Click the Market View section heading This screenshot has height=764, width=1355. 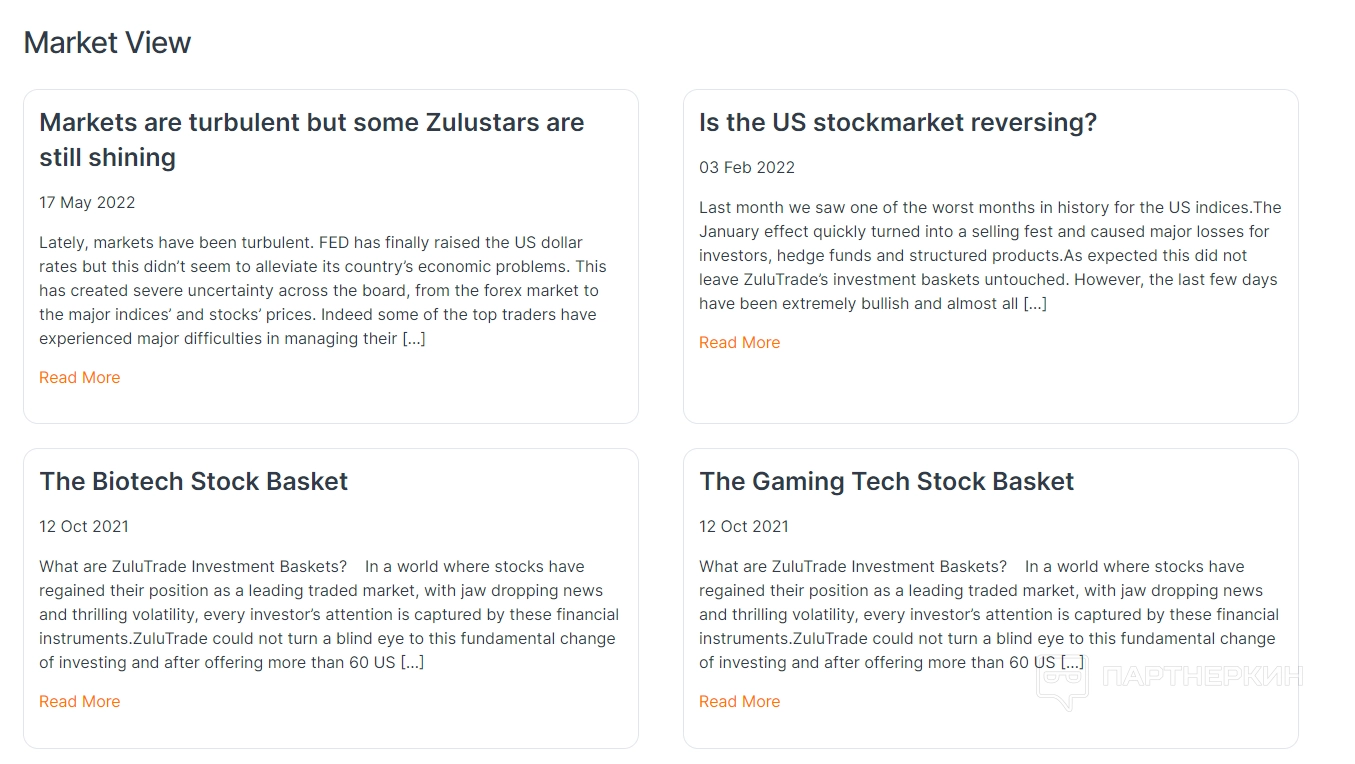(x=107, y=42)
